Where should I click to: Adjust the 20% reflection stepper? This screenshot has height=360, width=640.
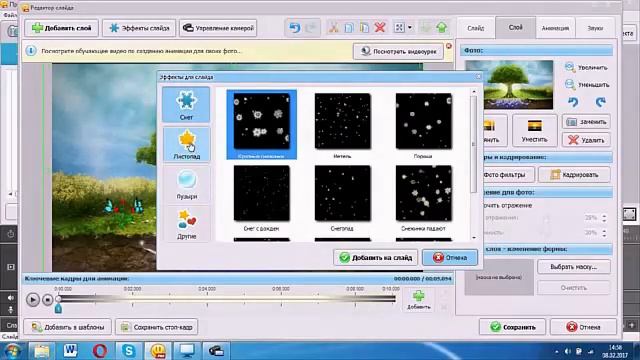[x=604, y=218]
